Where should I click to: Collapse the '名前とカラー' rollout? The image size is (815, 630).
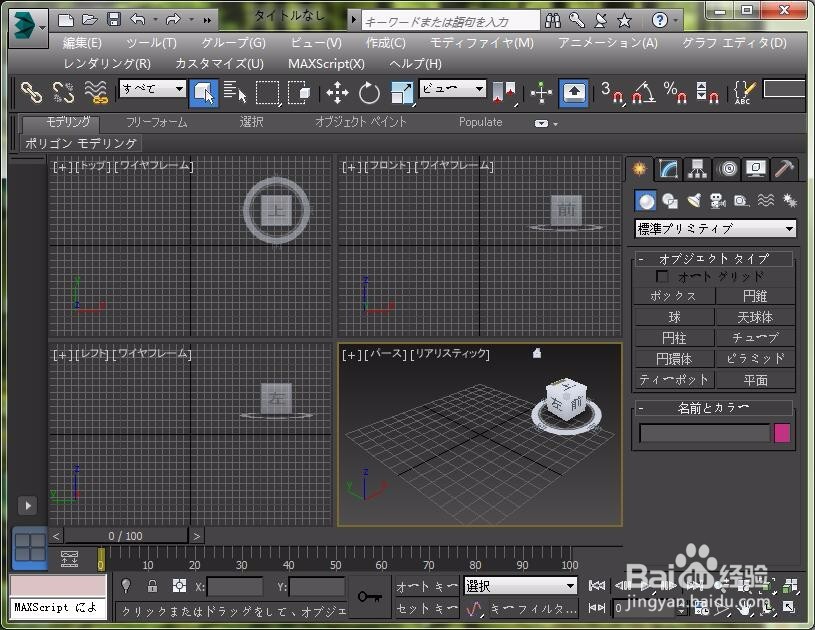point(713,408)
